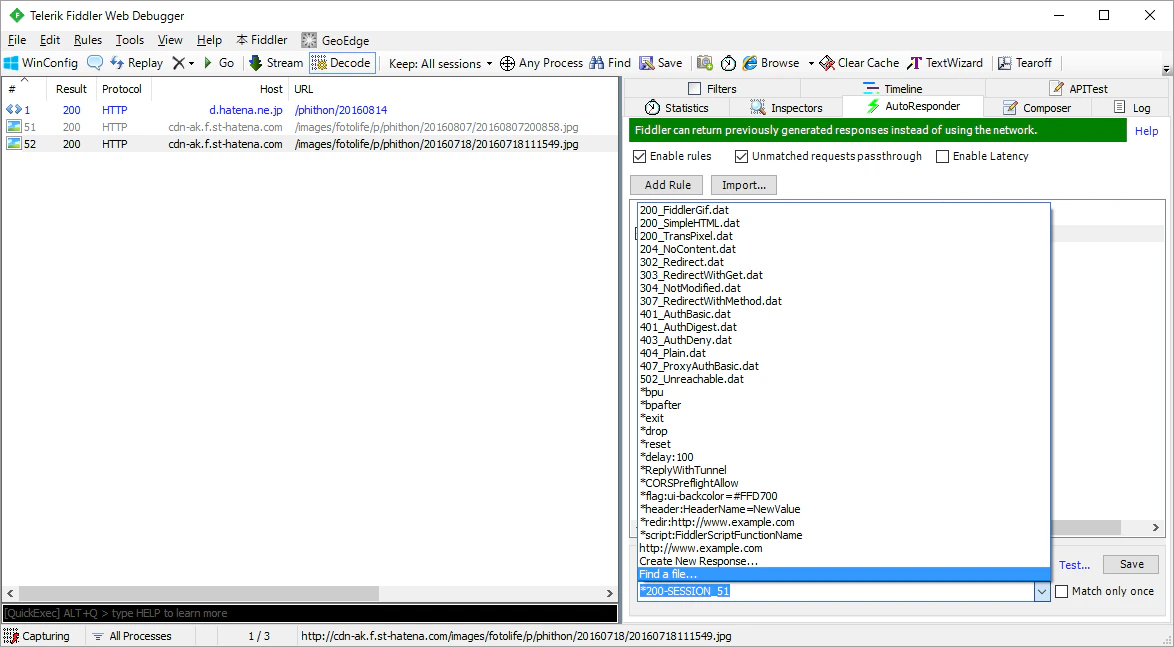Viewport: 1174px width, 647px height.
Task: Pick Any Process target icon
Action: click(507, 63)
